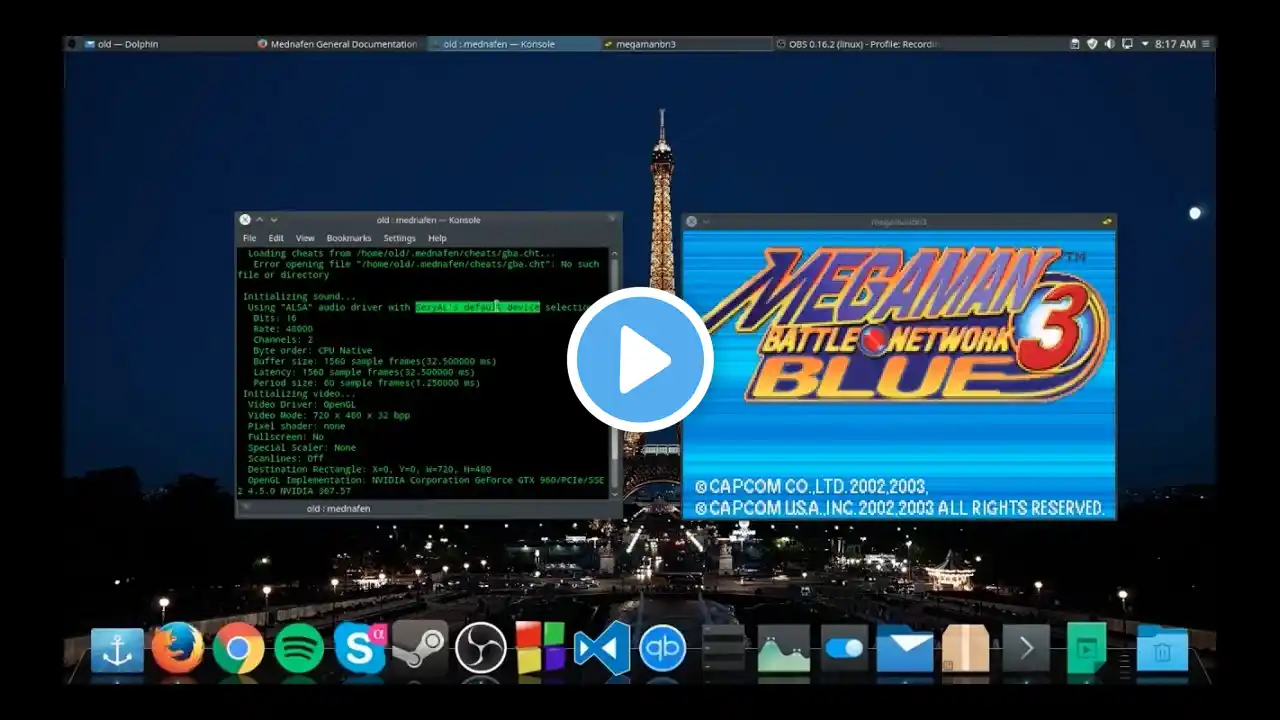Click the 'Special Scaler: None' line in Konsole
Viewport: 1280px width, 720px height.
[x=302, y=447]
